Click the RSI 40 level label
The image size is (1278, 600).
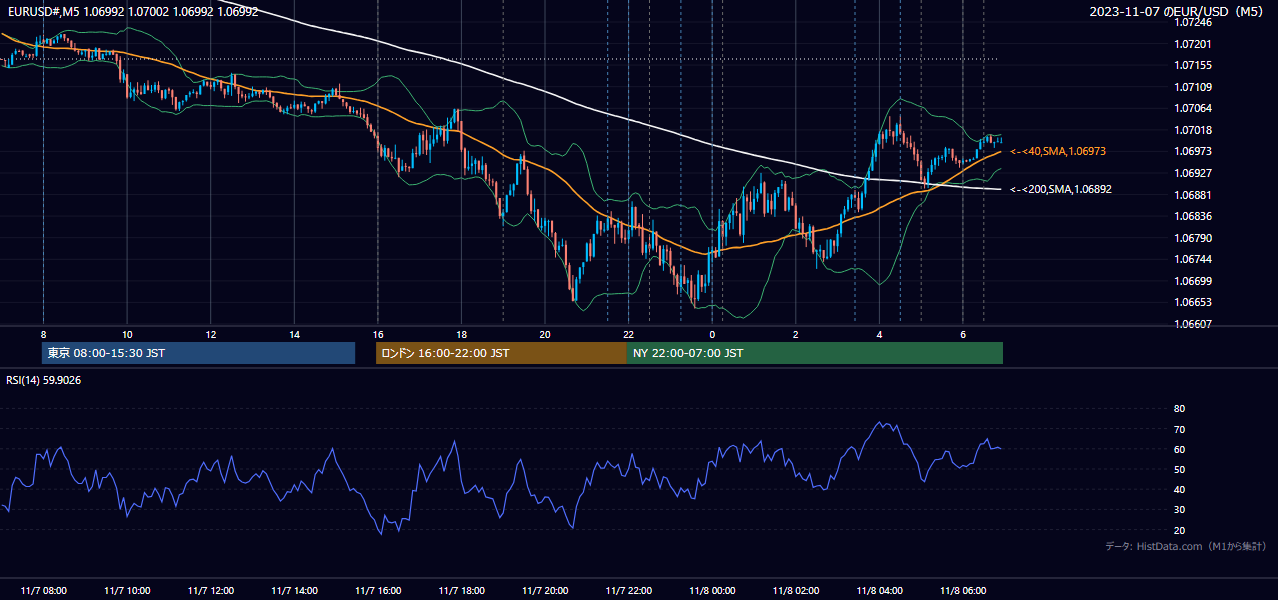pos(1179,489)
